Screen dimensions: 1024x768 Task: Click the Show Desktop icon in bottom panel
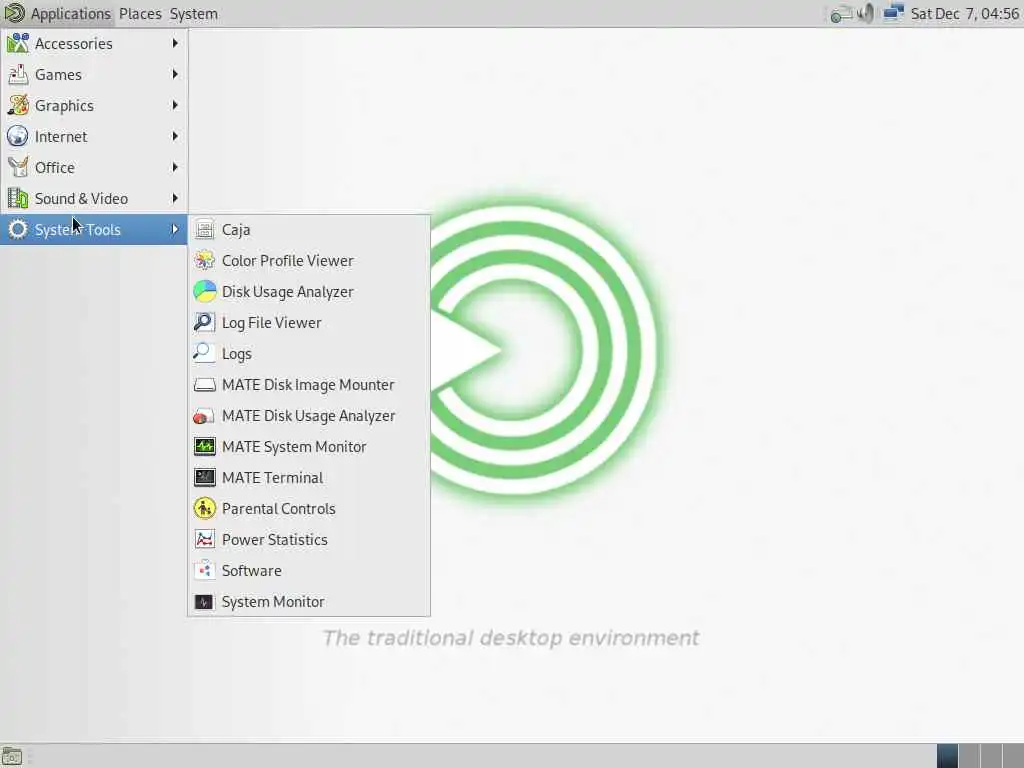point(12,757)
